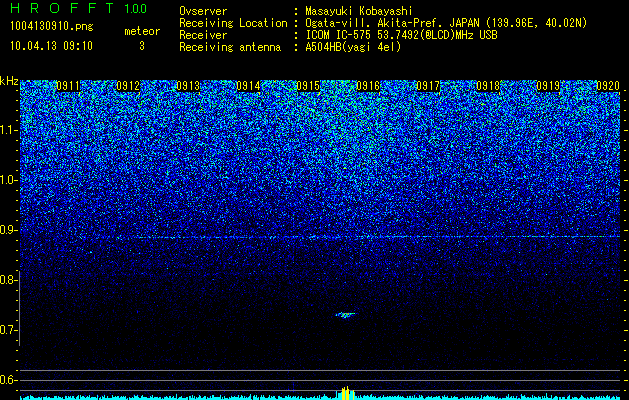The image size is (629, 400).
Task: Click the 0914 time marker
Action: tap(248, 86)
